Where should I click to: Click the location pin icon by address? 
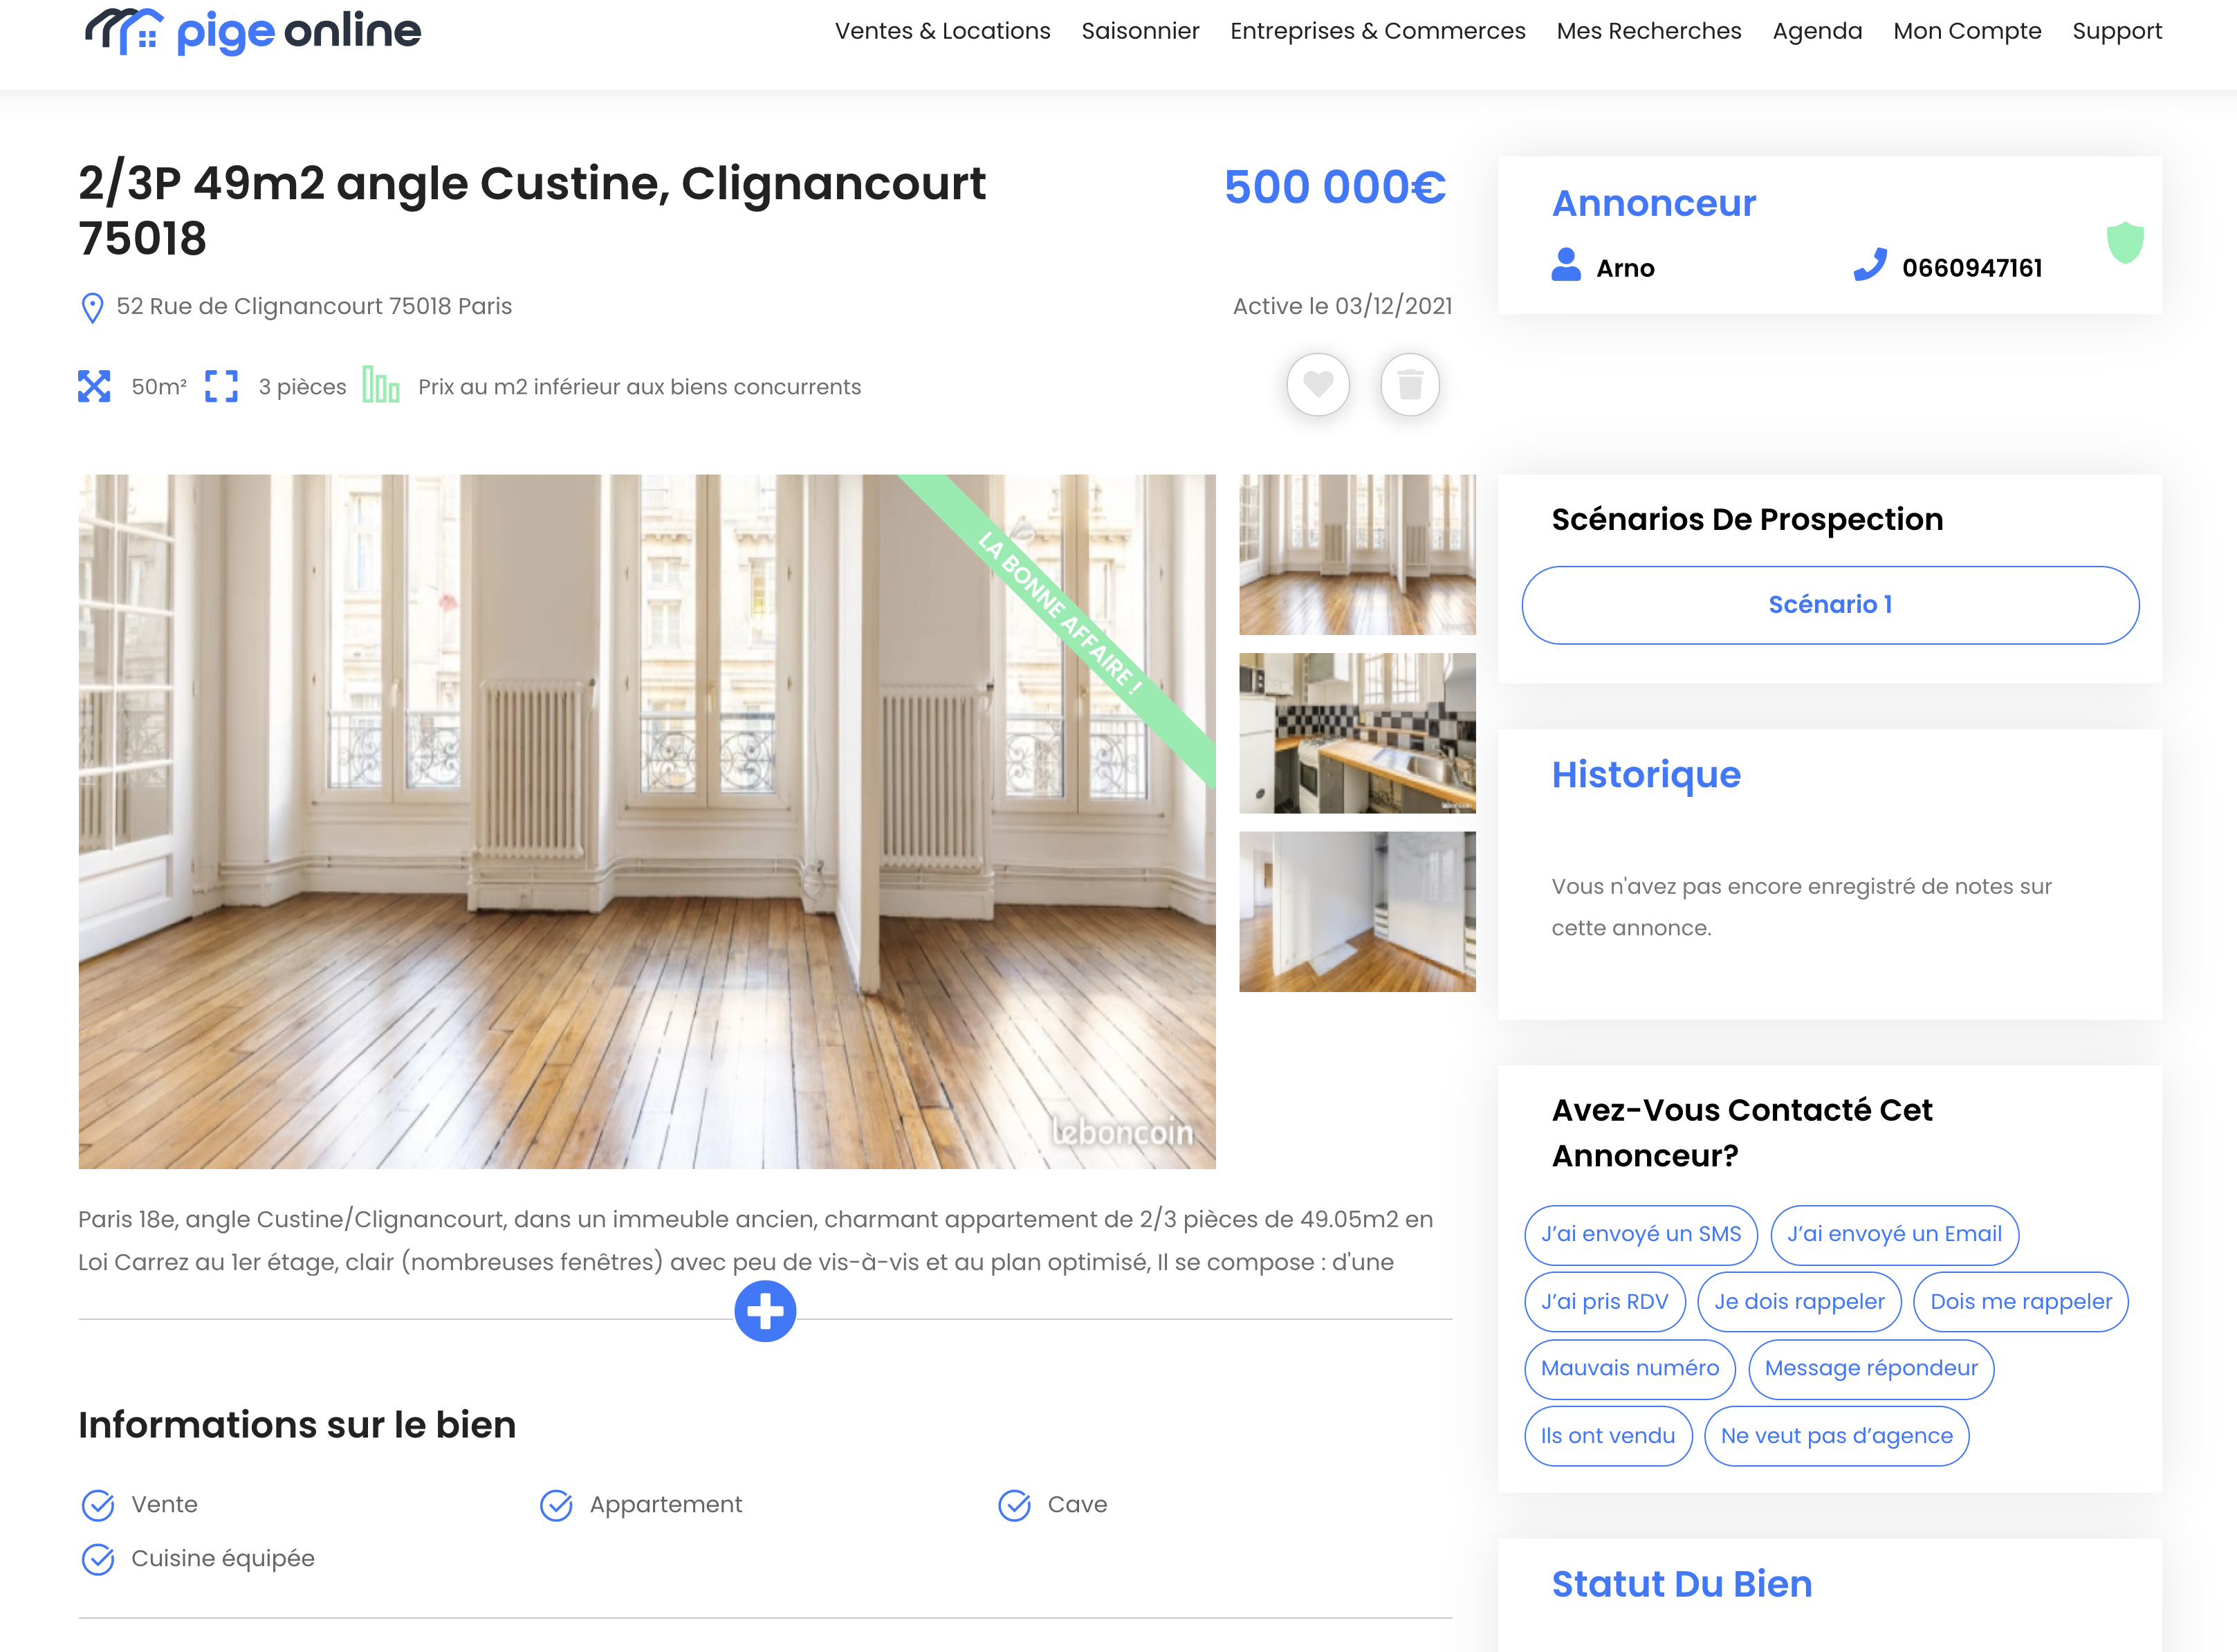(92, 308)
